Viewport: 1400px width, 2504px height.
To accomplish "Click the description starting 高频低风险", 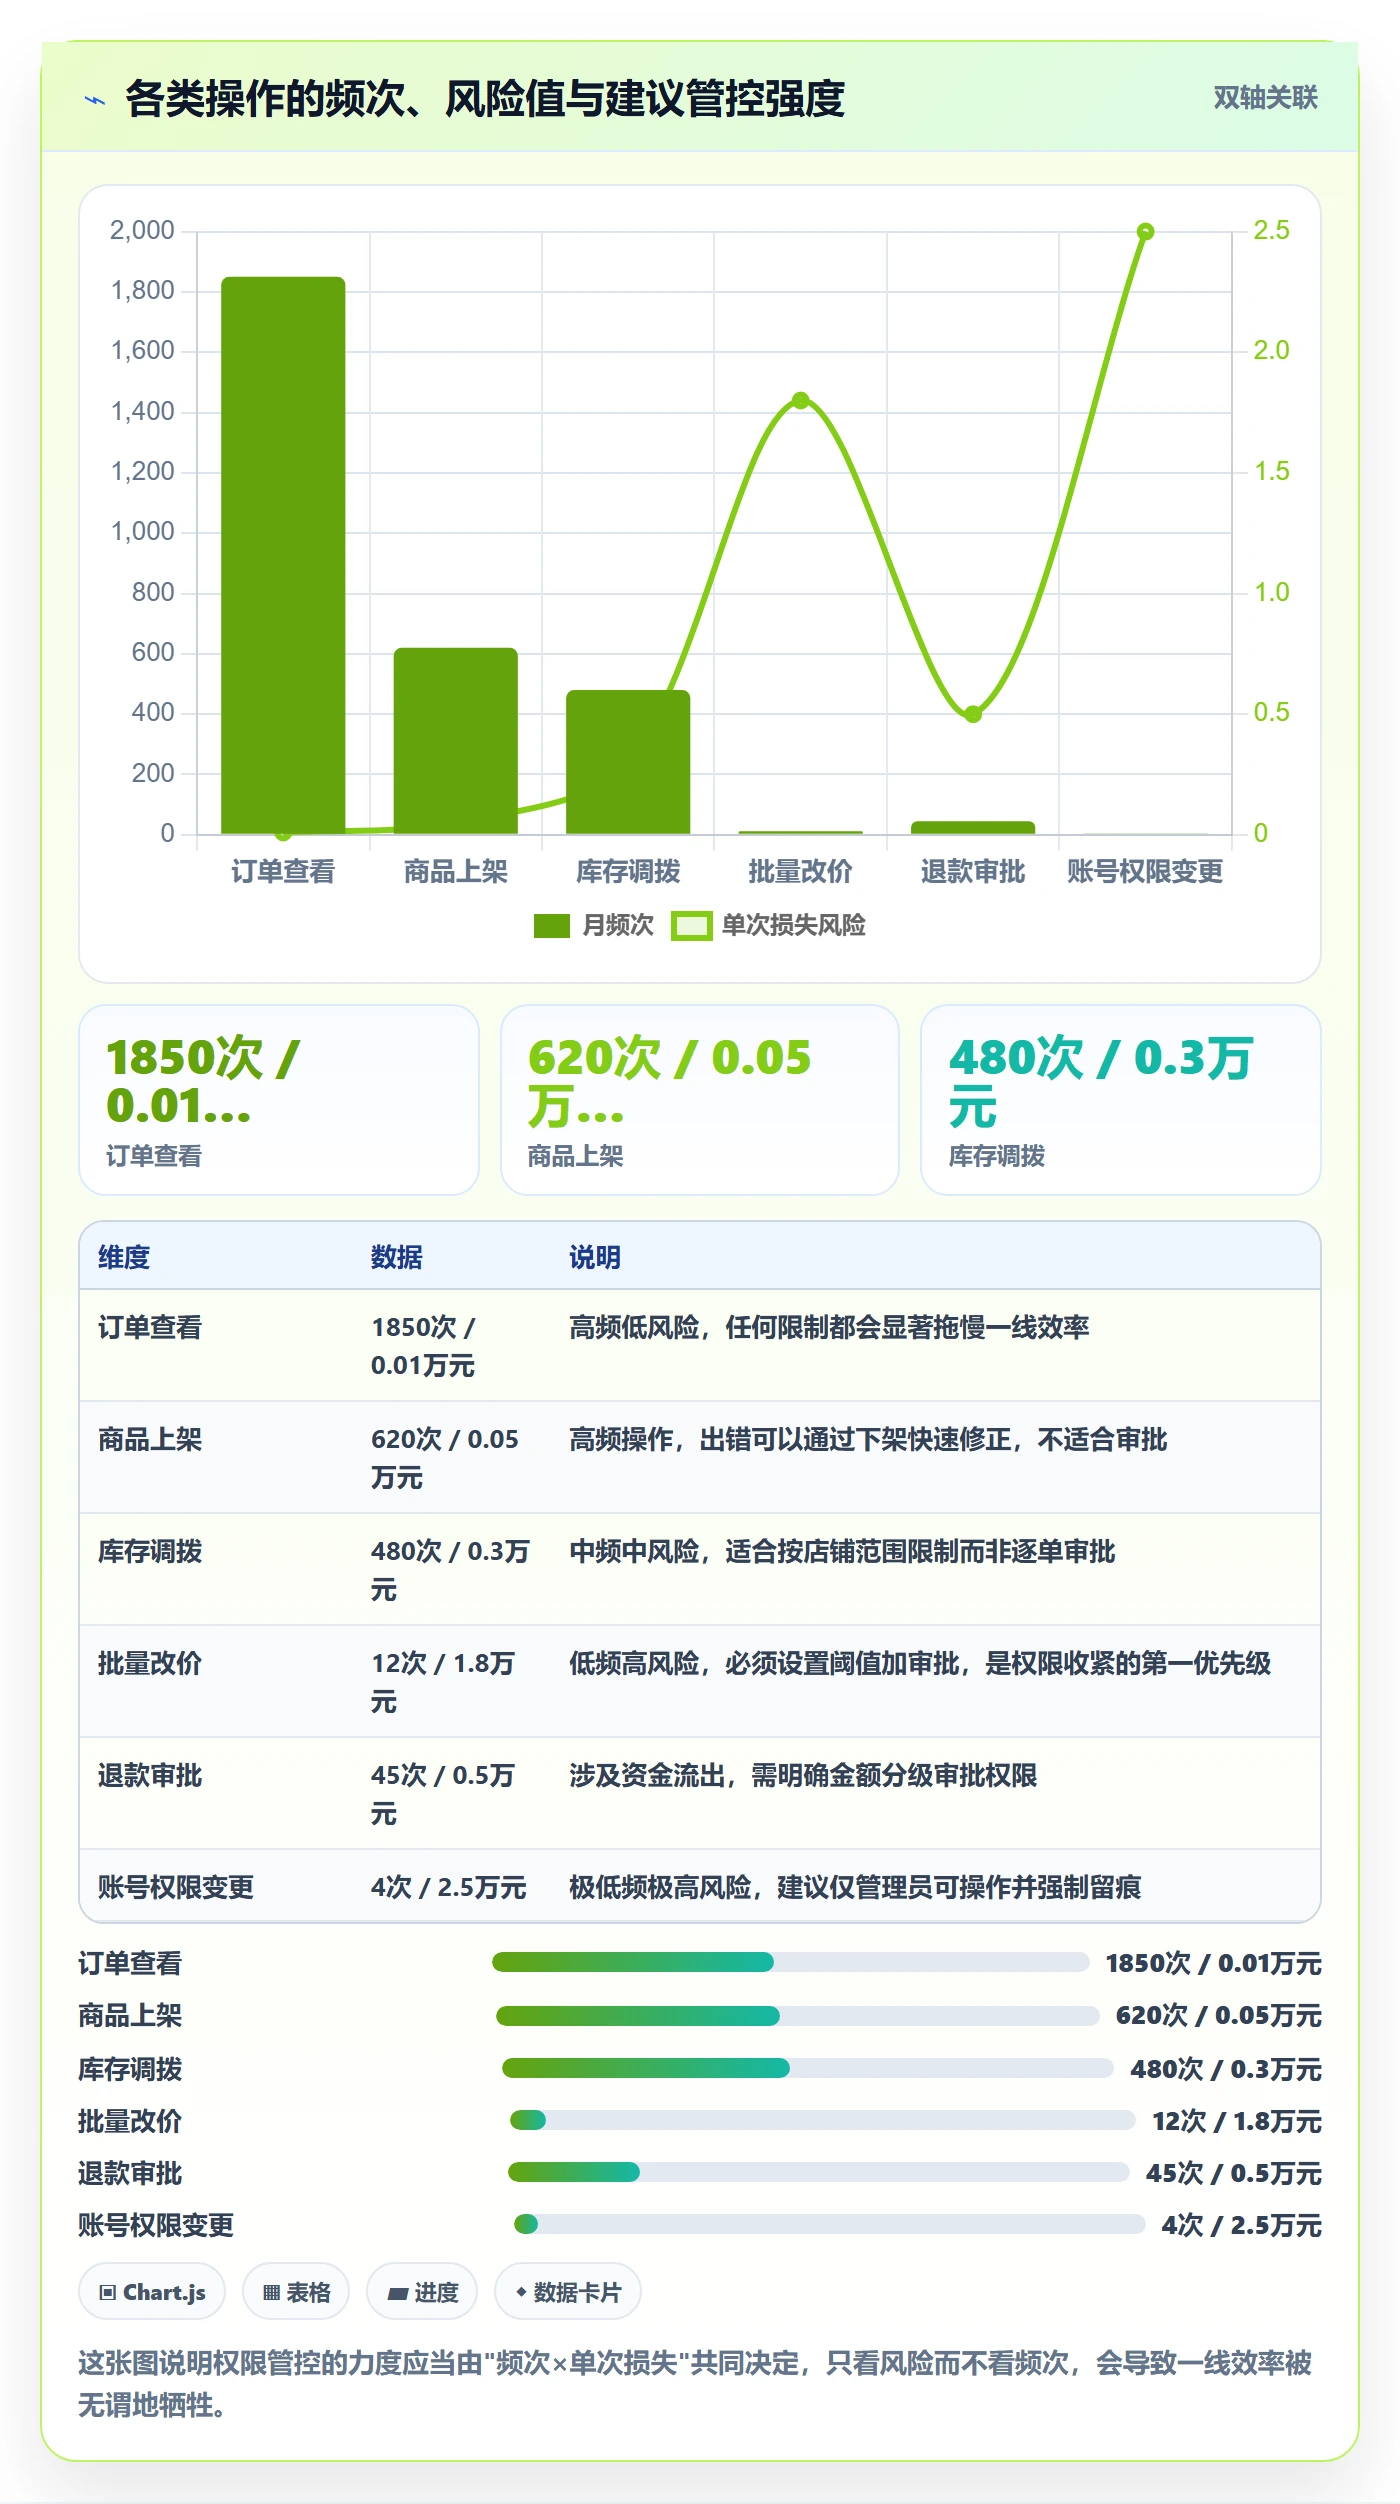I will point(829,1327).
